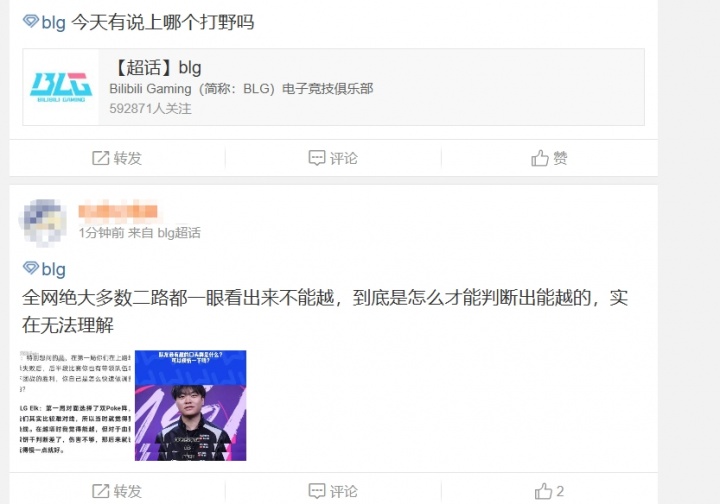This screenshot has height=504, width=720.
Task: Click 转发 label in the first post
Action: coord(128,158)
